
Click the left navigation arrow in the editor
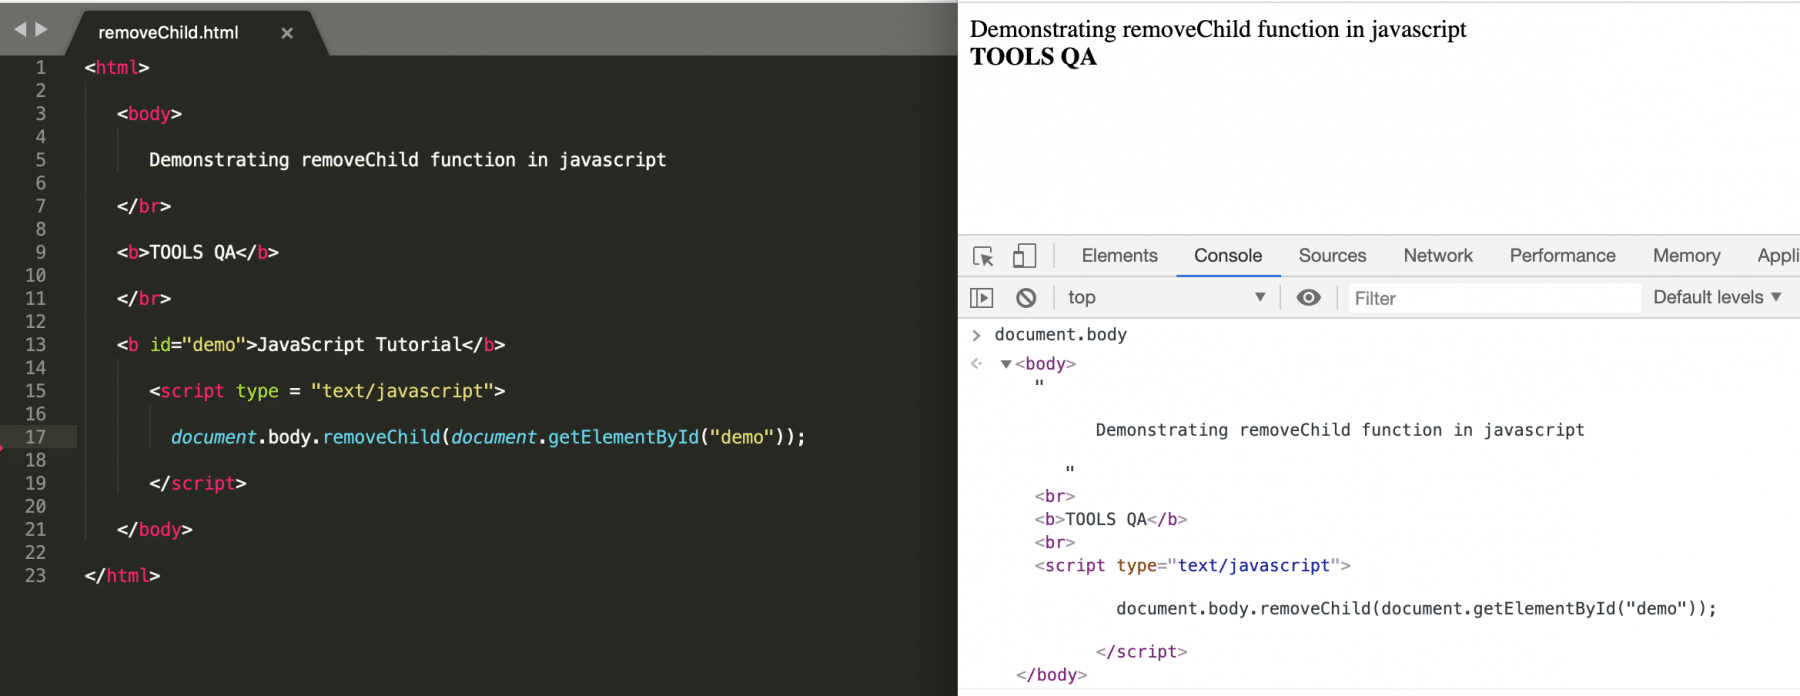[20, 30]
